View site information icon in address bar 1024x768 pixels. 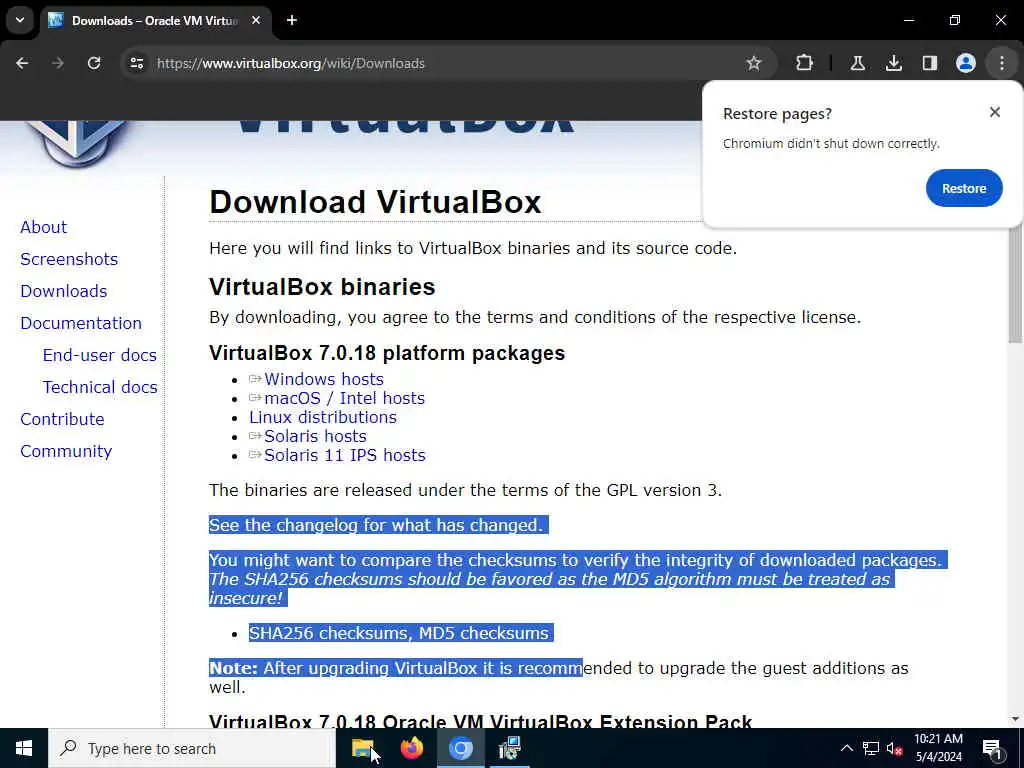point(136,63)
